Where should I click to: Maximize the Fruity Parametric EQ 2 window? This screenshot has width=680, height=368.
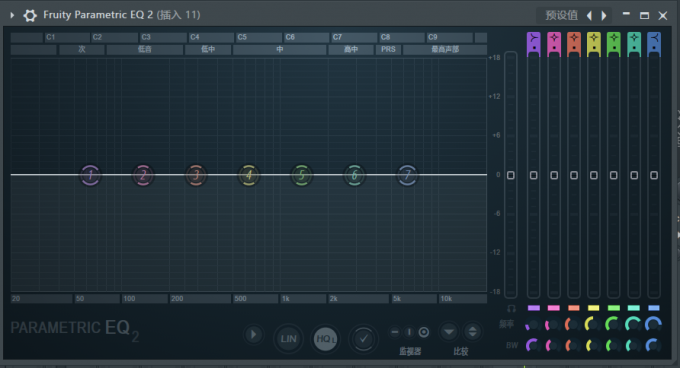(644, 16)
